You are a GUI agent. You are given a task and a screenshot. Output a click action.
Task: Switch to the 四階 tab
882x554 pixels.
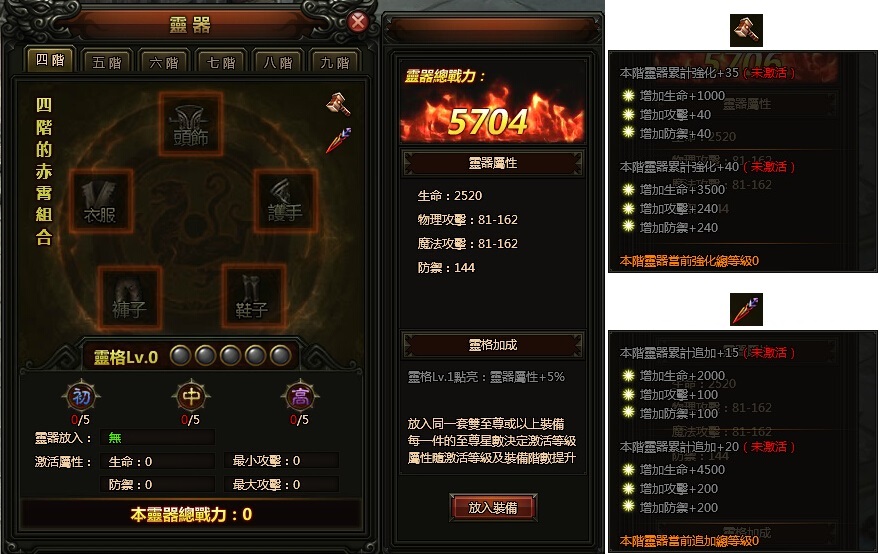(x=50, y=60)
